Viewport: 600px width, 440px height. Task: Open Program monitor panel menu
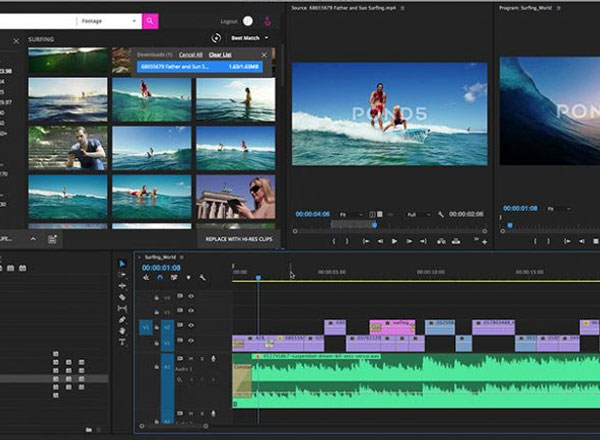coord(558,8)
